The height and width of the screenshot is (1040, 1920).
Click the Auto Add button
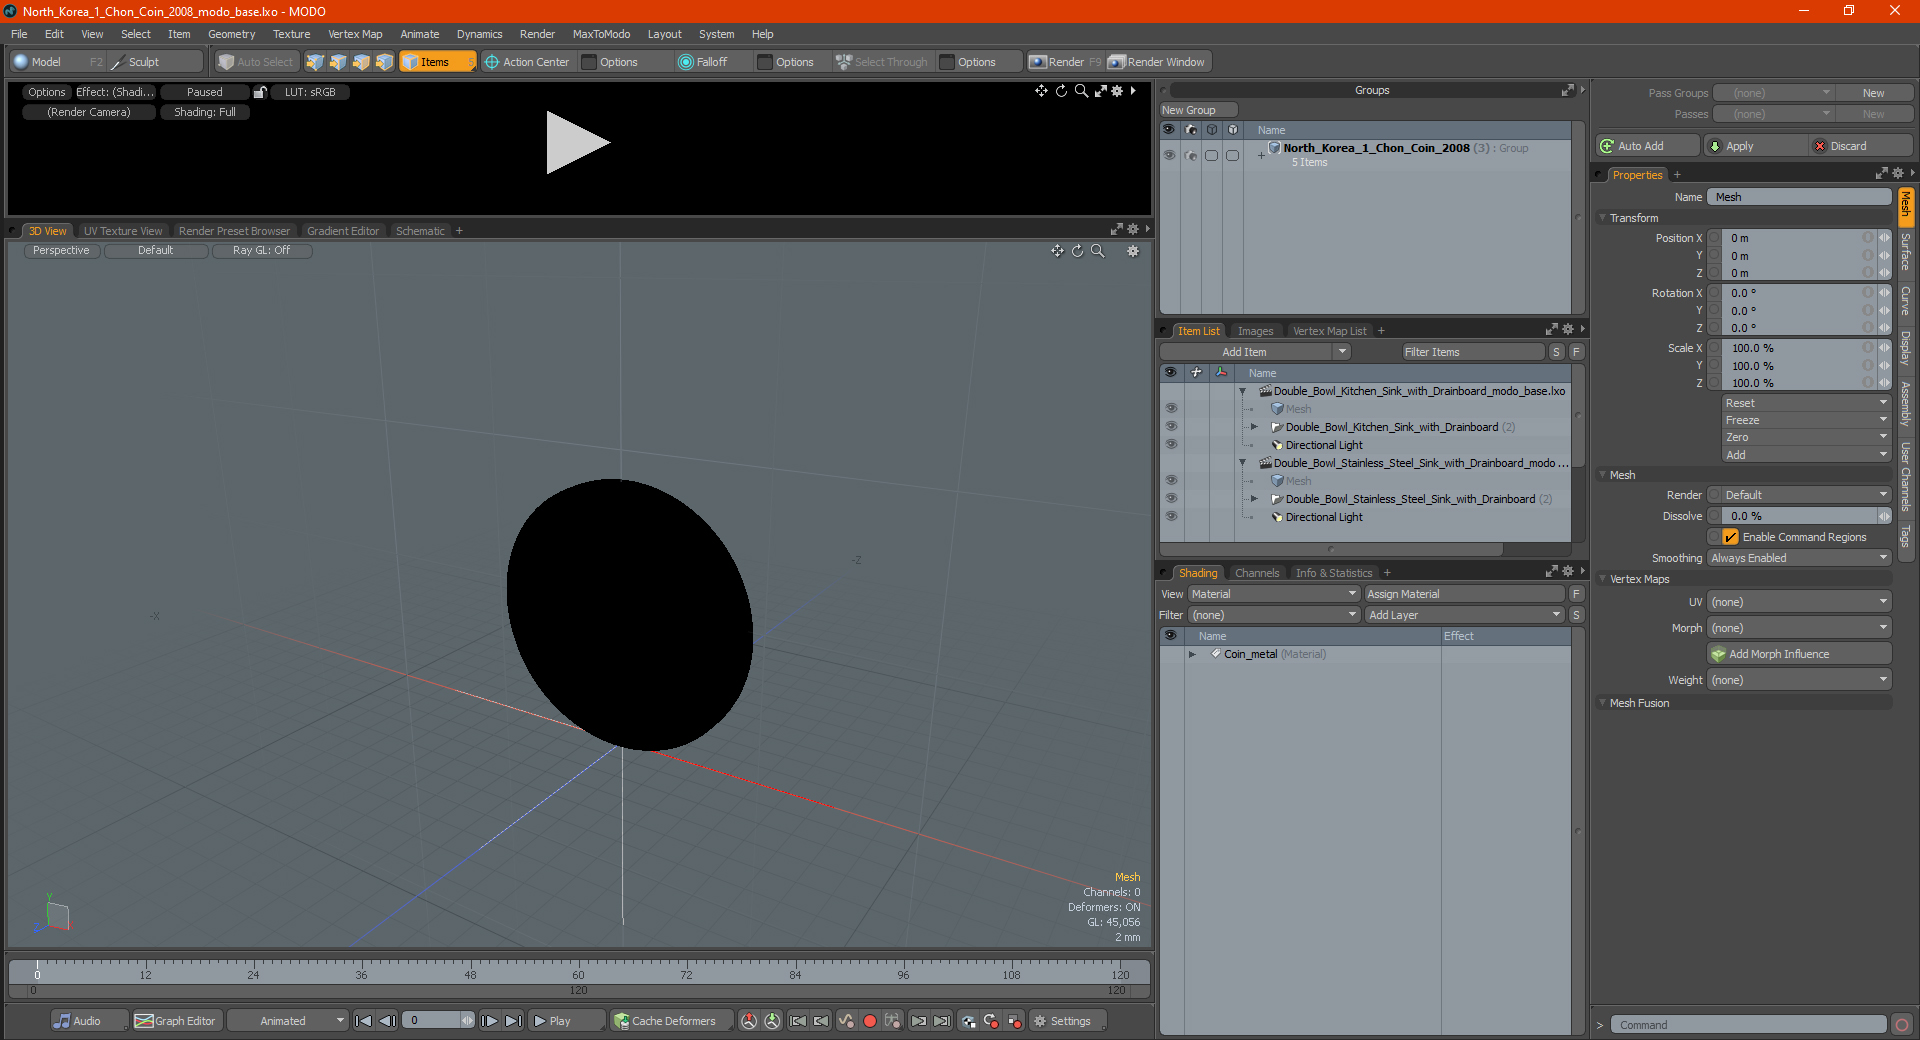(1648, 146)
